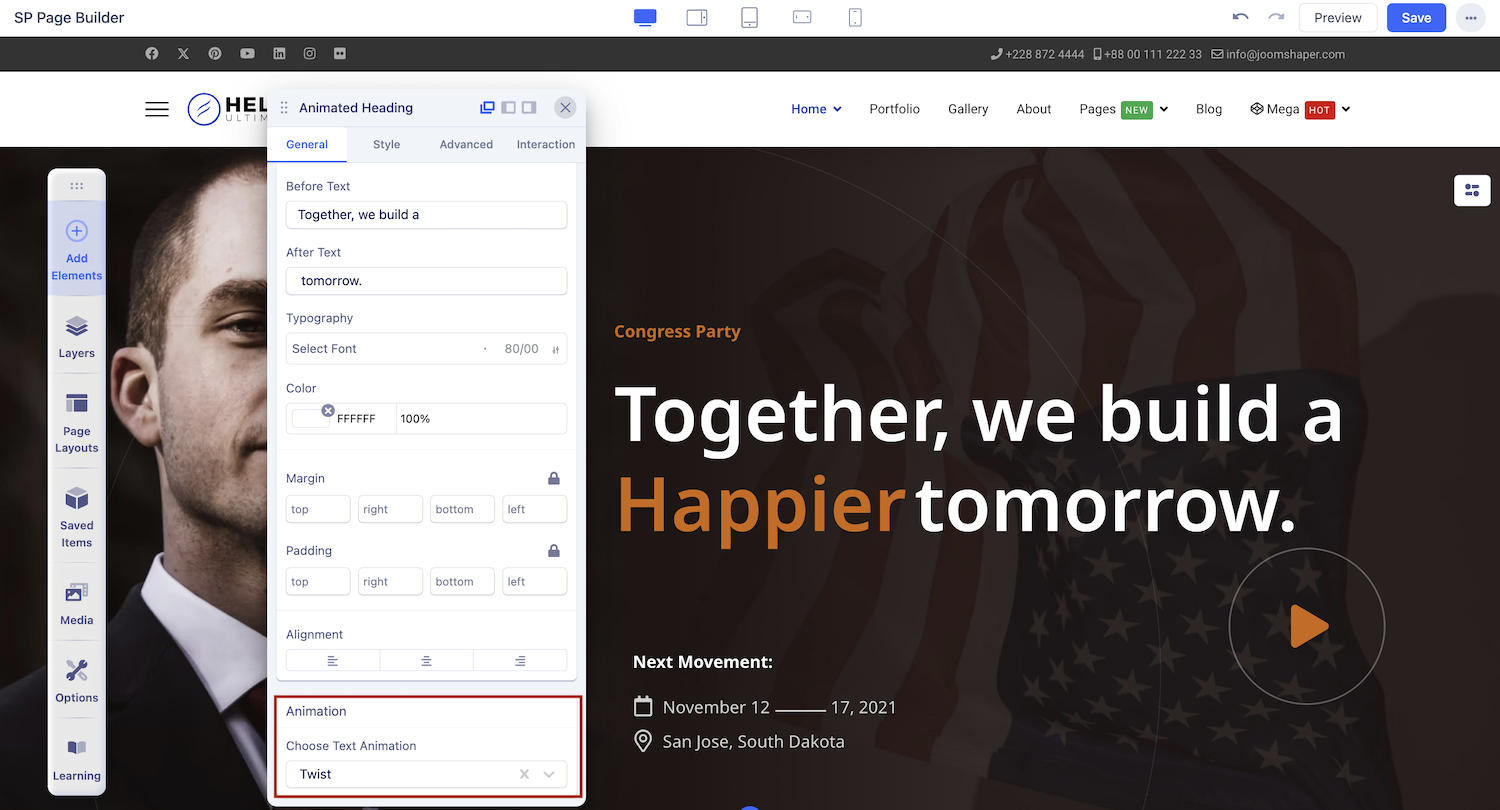Expand the Choose Text Animation dropdown
The height and width of the screenshot is (810, 1500).
(x=549, y=774)
